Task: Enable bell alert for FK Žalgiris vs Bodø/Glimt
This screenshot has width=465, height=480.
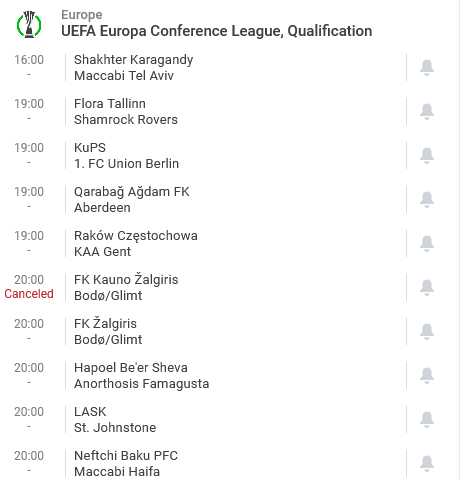Action: coord(427,332)
